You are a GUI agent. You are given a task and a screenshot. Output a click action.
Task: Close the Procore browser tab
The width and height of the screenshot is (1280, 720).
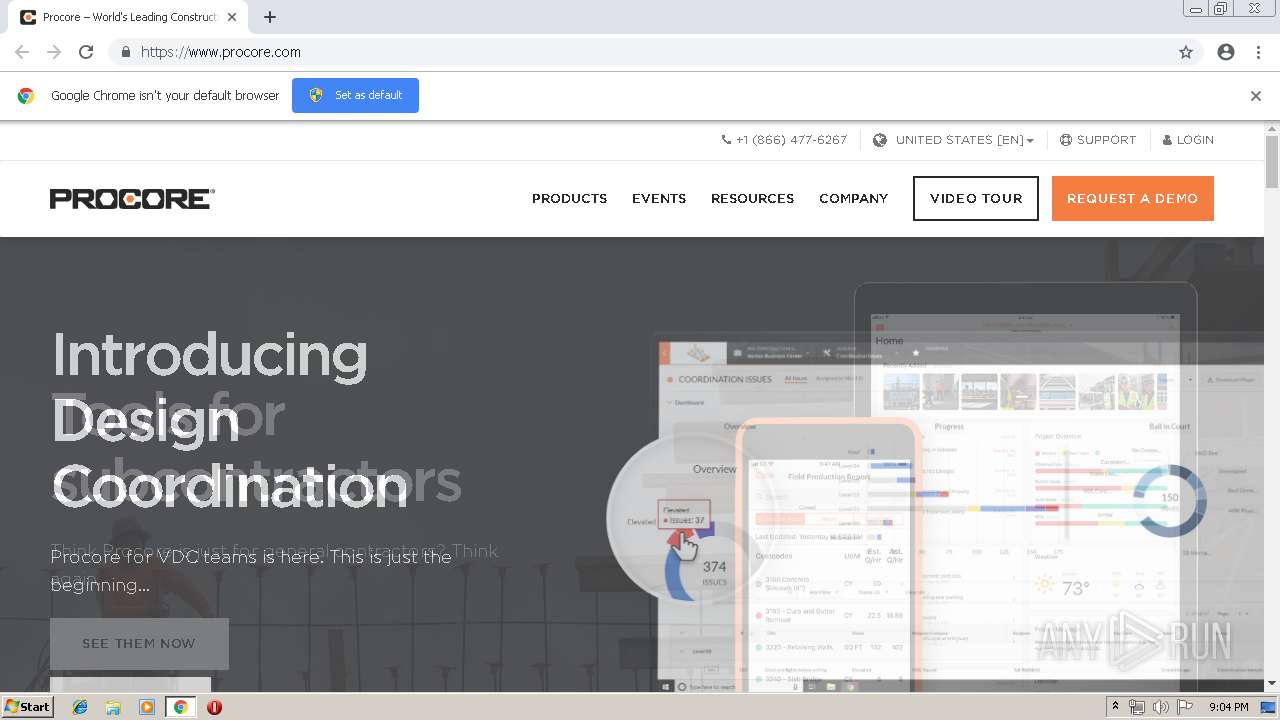232,17
